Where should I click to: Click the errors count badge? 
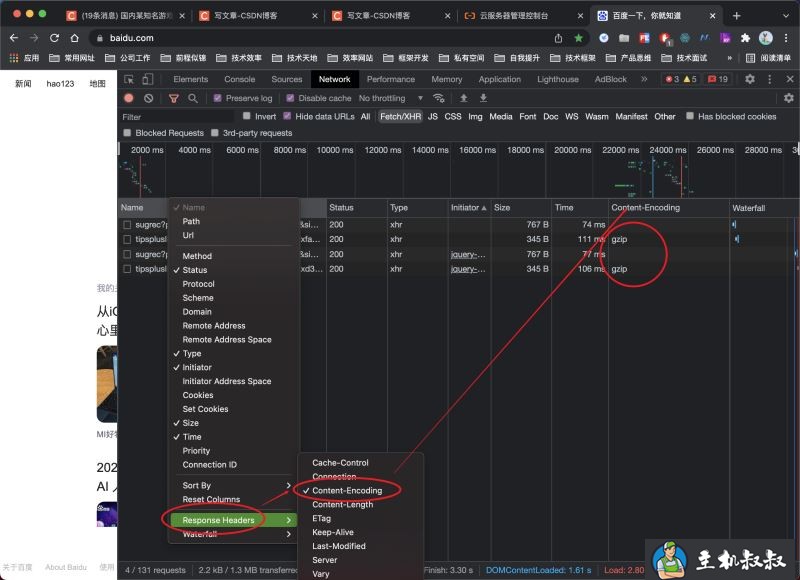[x=672, y=79]
